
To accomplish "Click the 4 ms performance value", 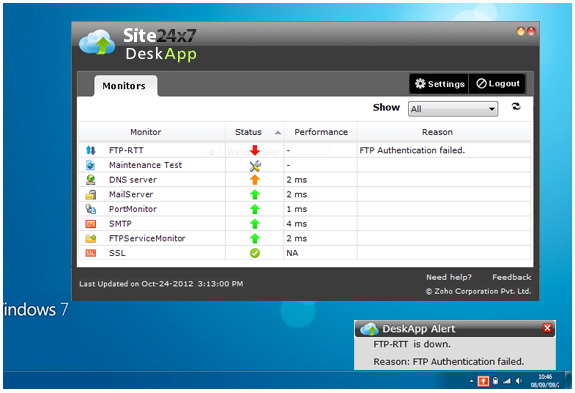I will coord(297,224).
